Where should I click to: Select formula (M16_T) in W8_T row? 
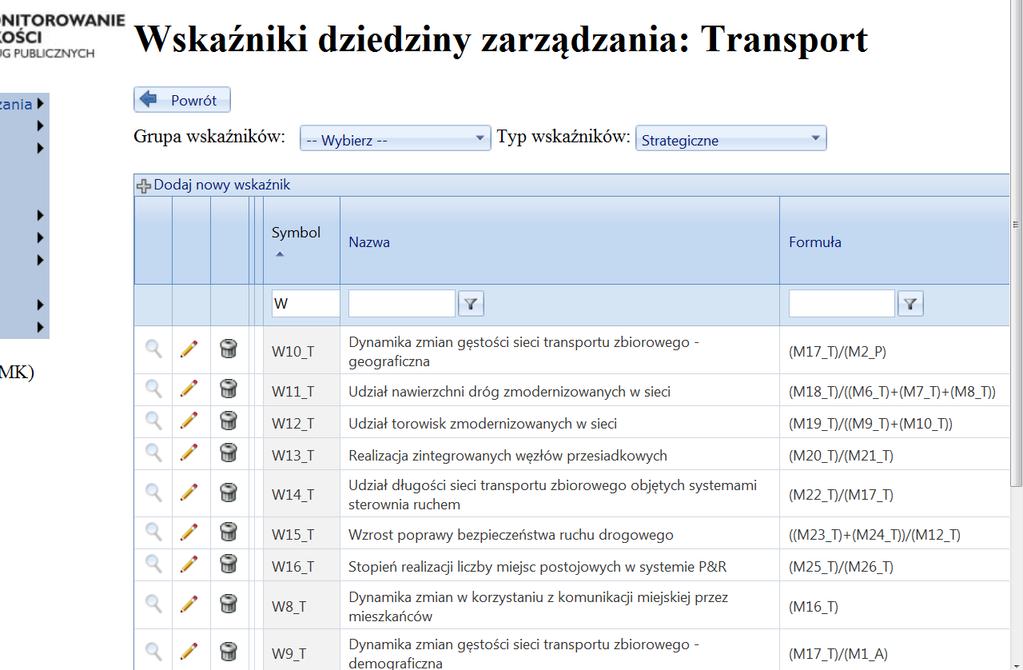(814, 607)
